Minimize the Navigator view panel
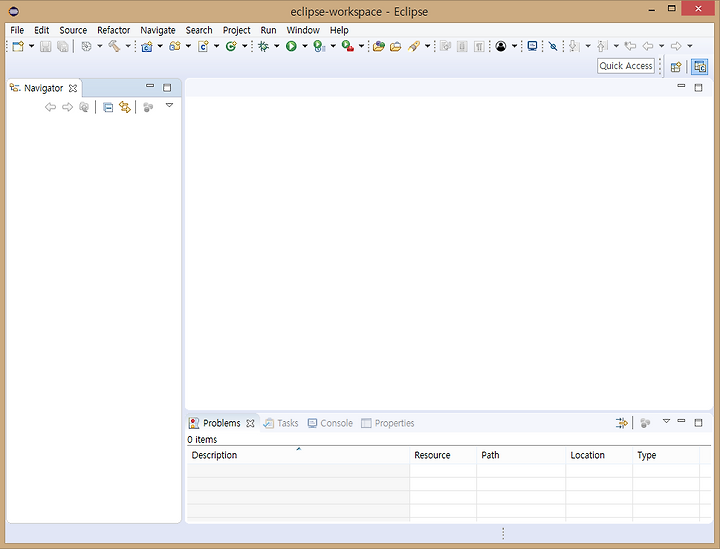 tap(150, 86)
